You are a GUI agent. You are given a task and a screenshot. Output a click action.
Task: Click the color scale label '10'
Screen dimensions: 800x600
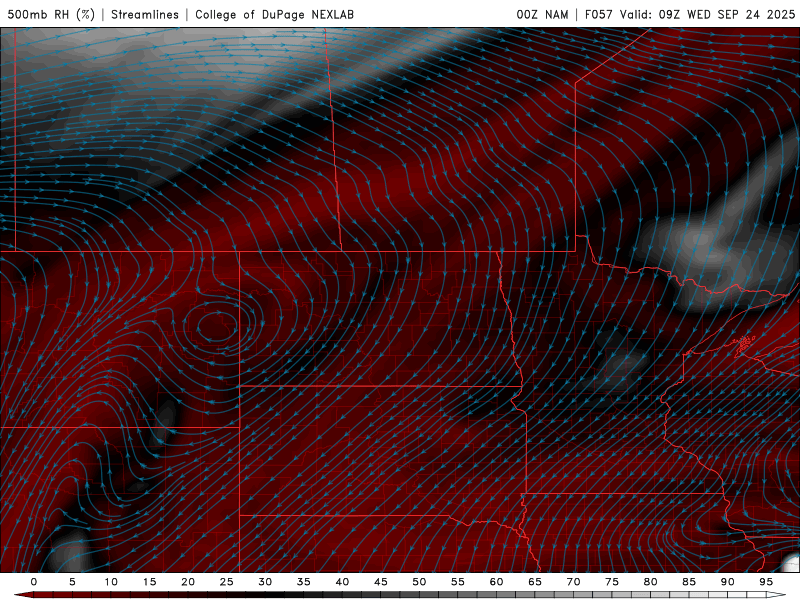pyautogui.click(x=111, y=582)
